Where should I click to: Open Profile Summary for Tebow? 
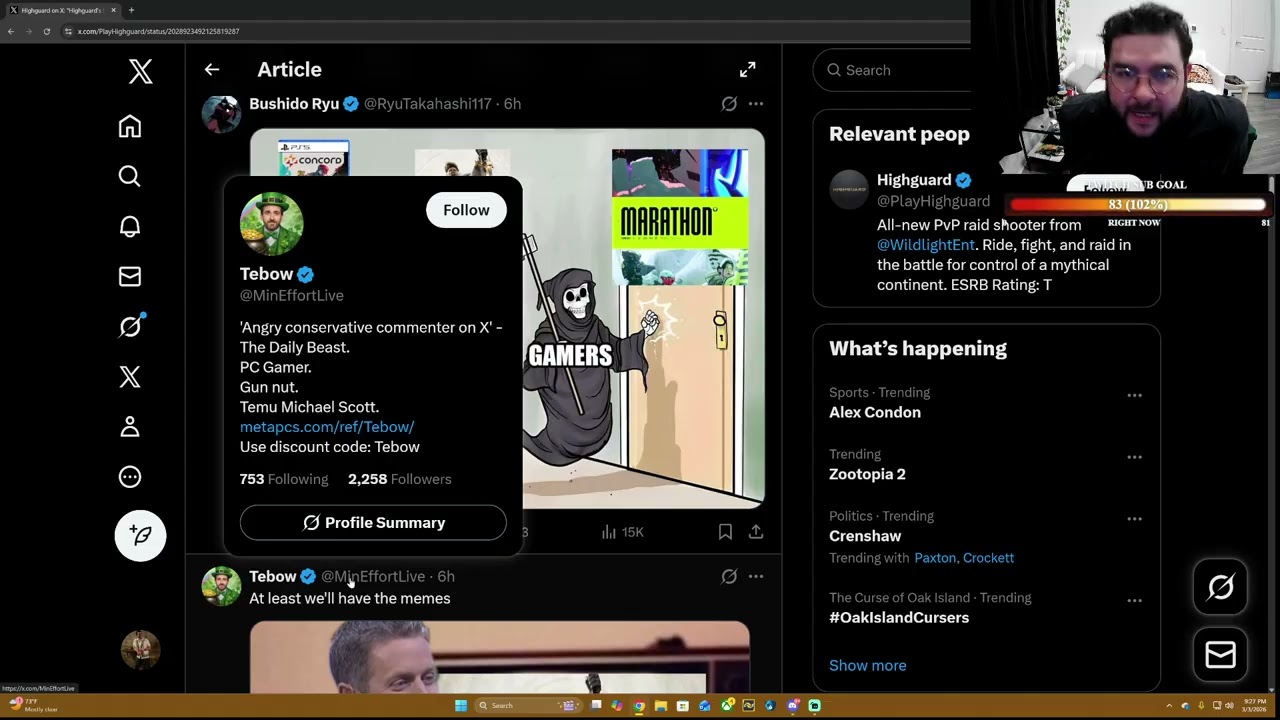coord(373,523)
